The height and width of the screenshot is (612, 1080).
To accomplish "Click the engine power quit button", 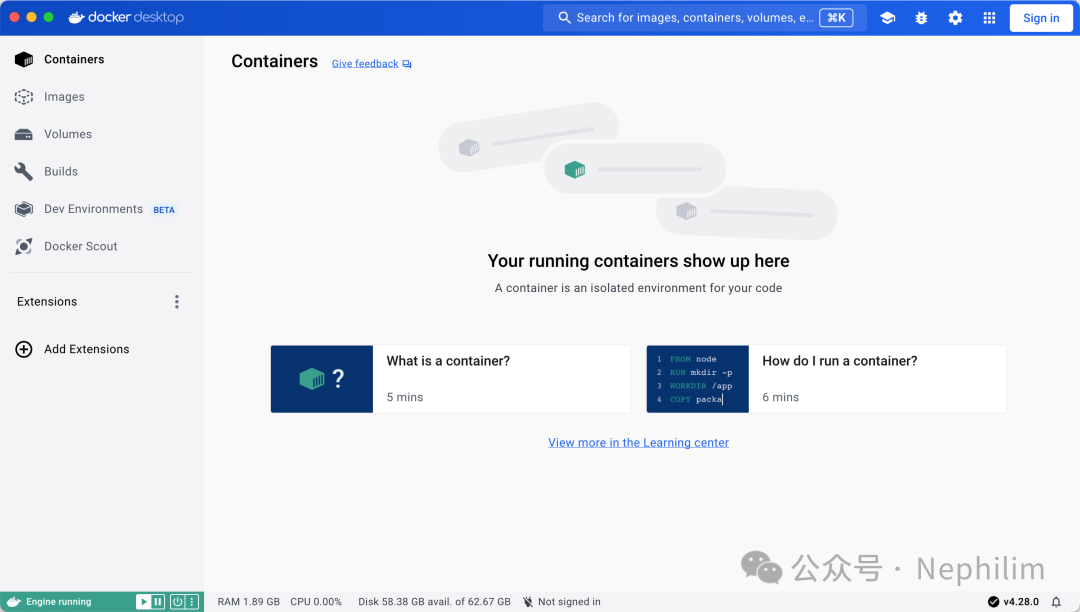I will click(177, 602).
